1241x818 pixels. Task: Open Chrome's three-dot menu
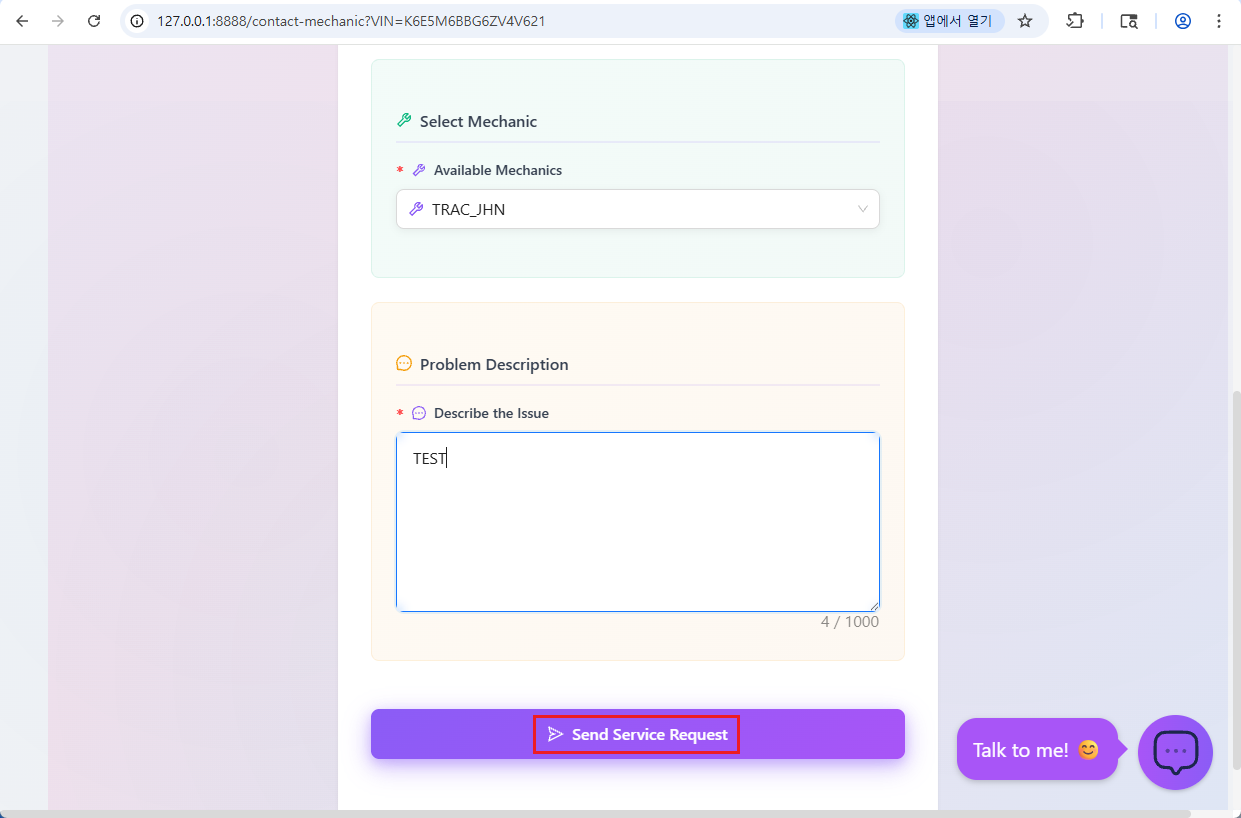pyautogui.click(x=1219, y=21)
